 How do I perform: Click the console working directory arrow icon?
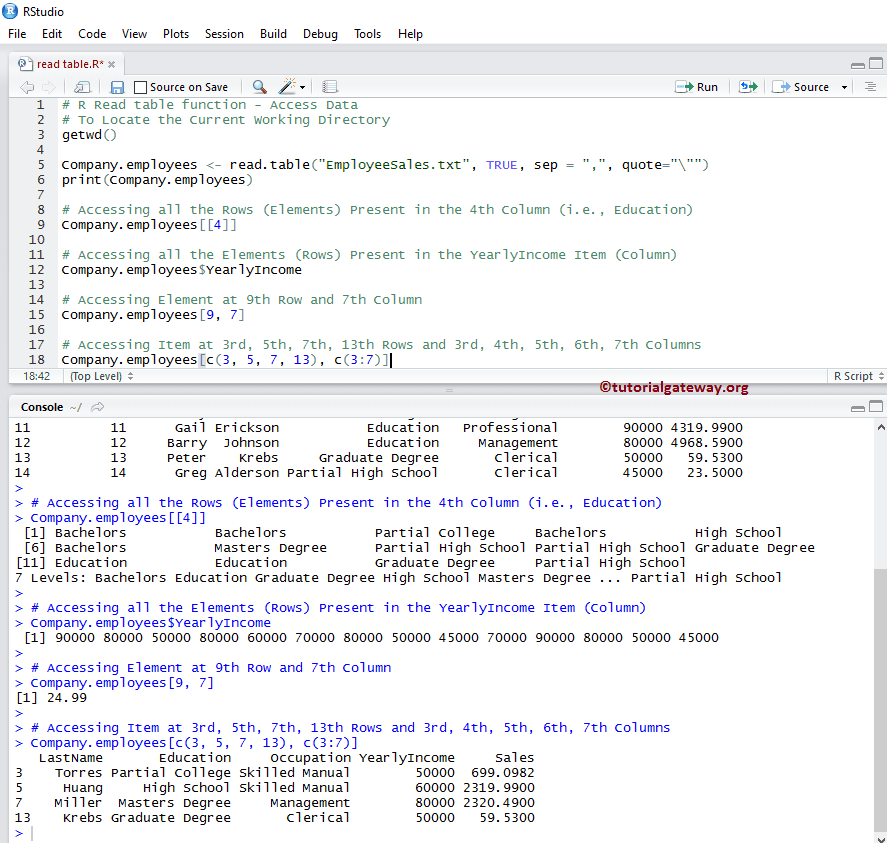[98, 407]
